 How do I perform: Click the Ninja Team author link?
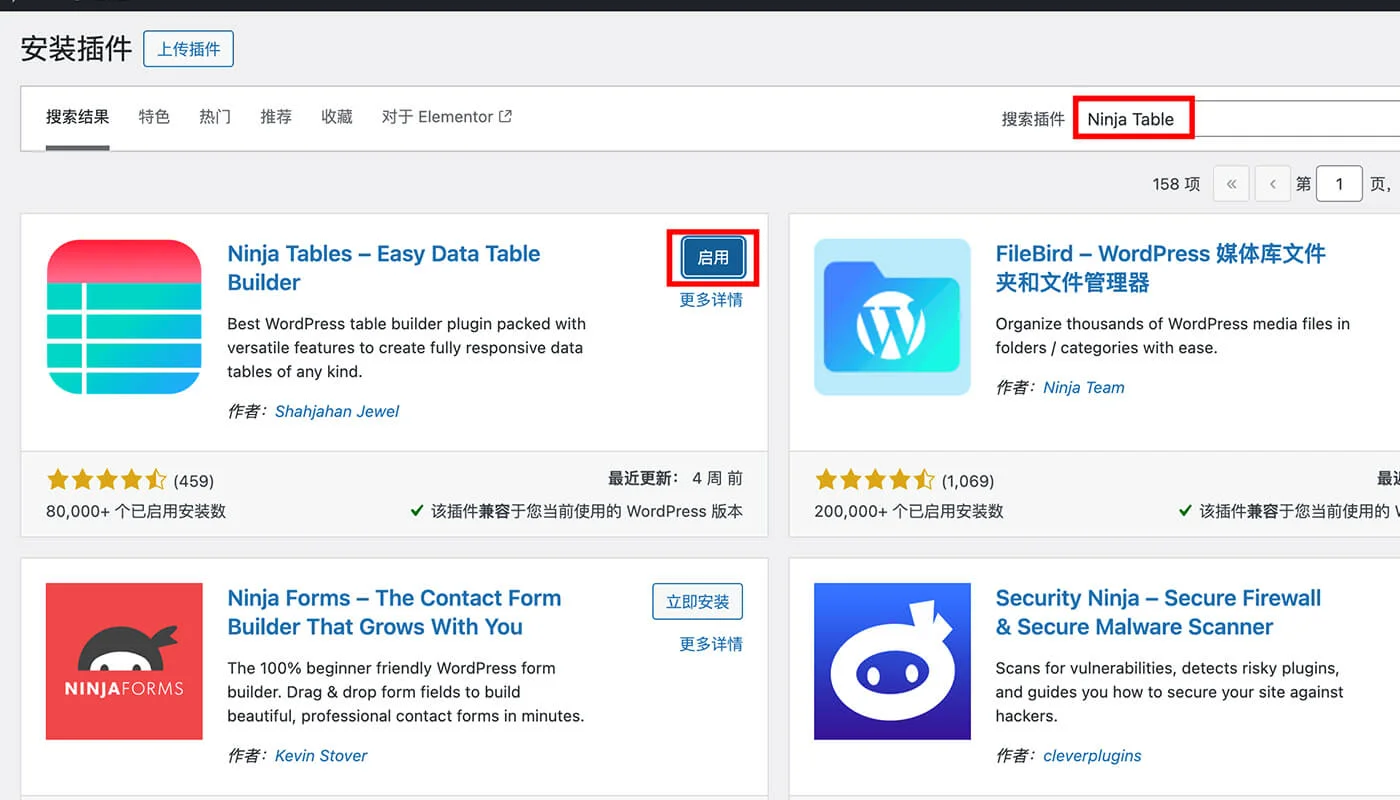[1084, 387]
